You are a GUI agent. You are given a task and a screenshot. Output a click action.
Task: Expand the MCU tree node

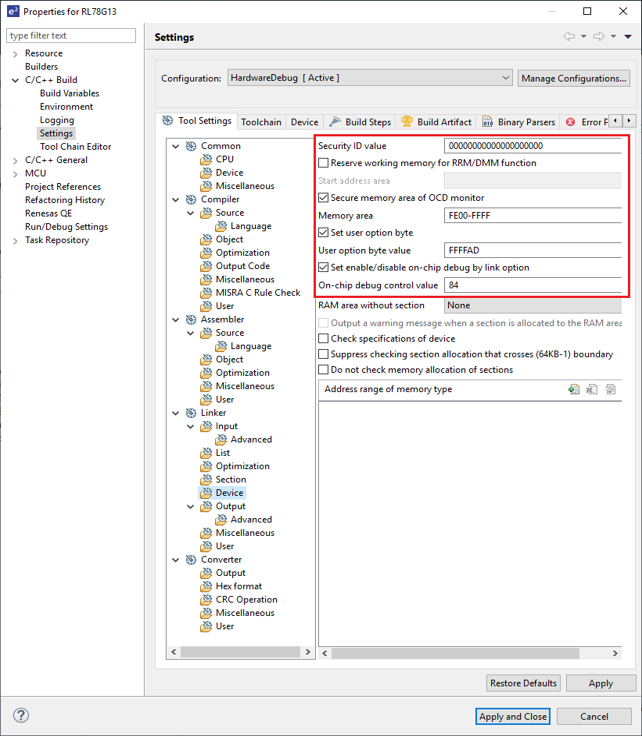(15, 174)
